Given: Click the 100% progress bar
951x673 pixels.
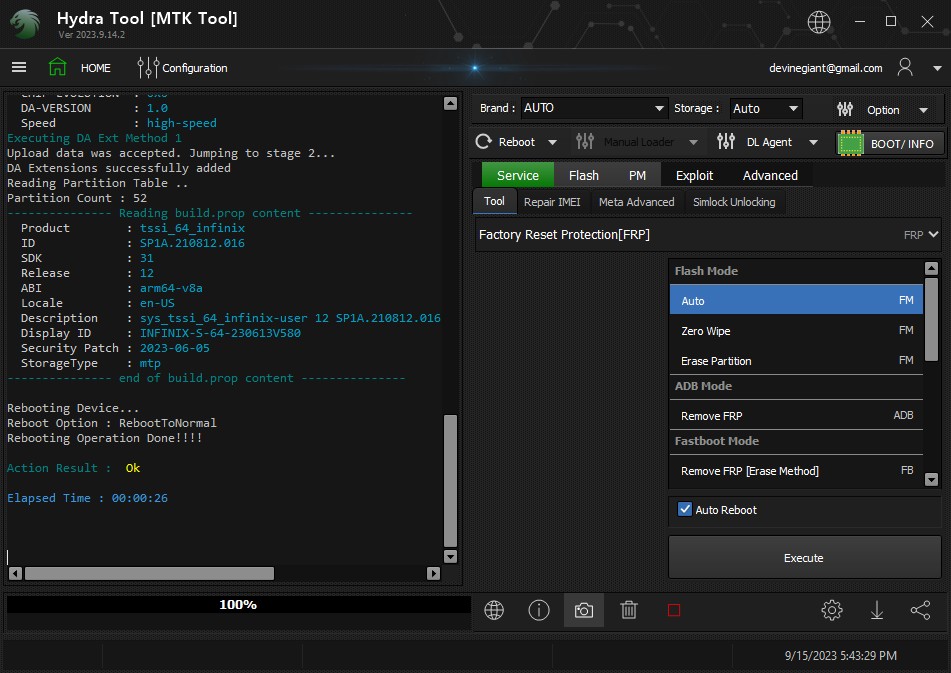Looking at the screenshot, I should tap(238, 604).
